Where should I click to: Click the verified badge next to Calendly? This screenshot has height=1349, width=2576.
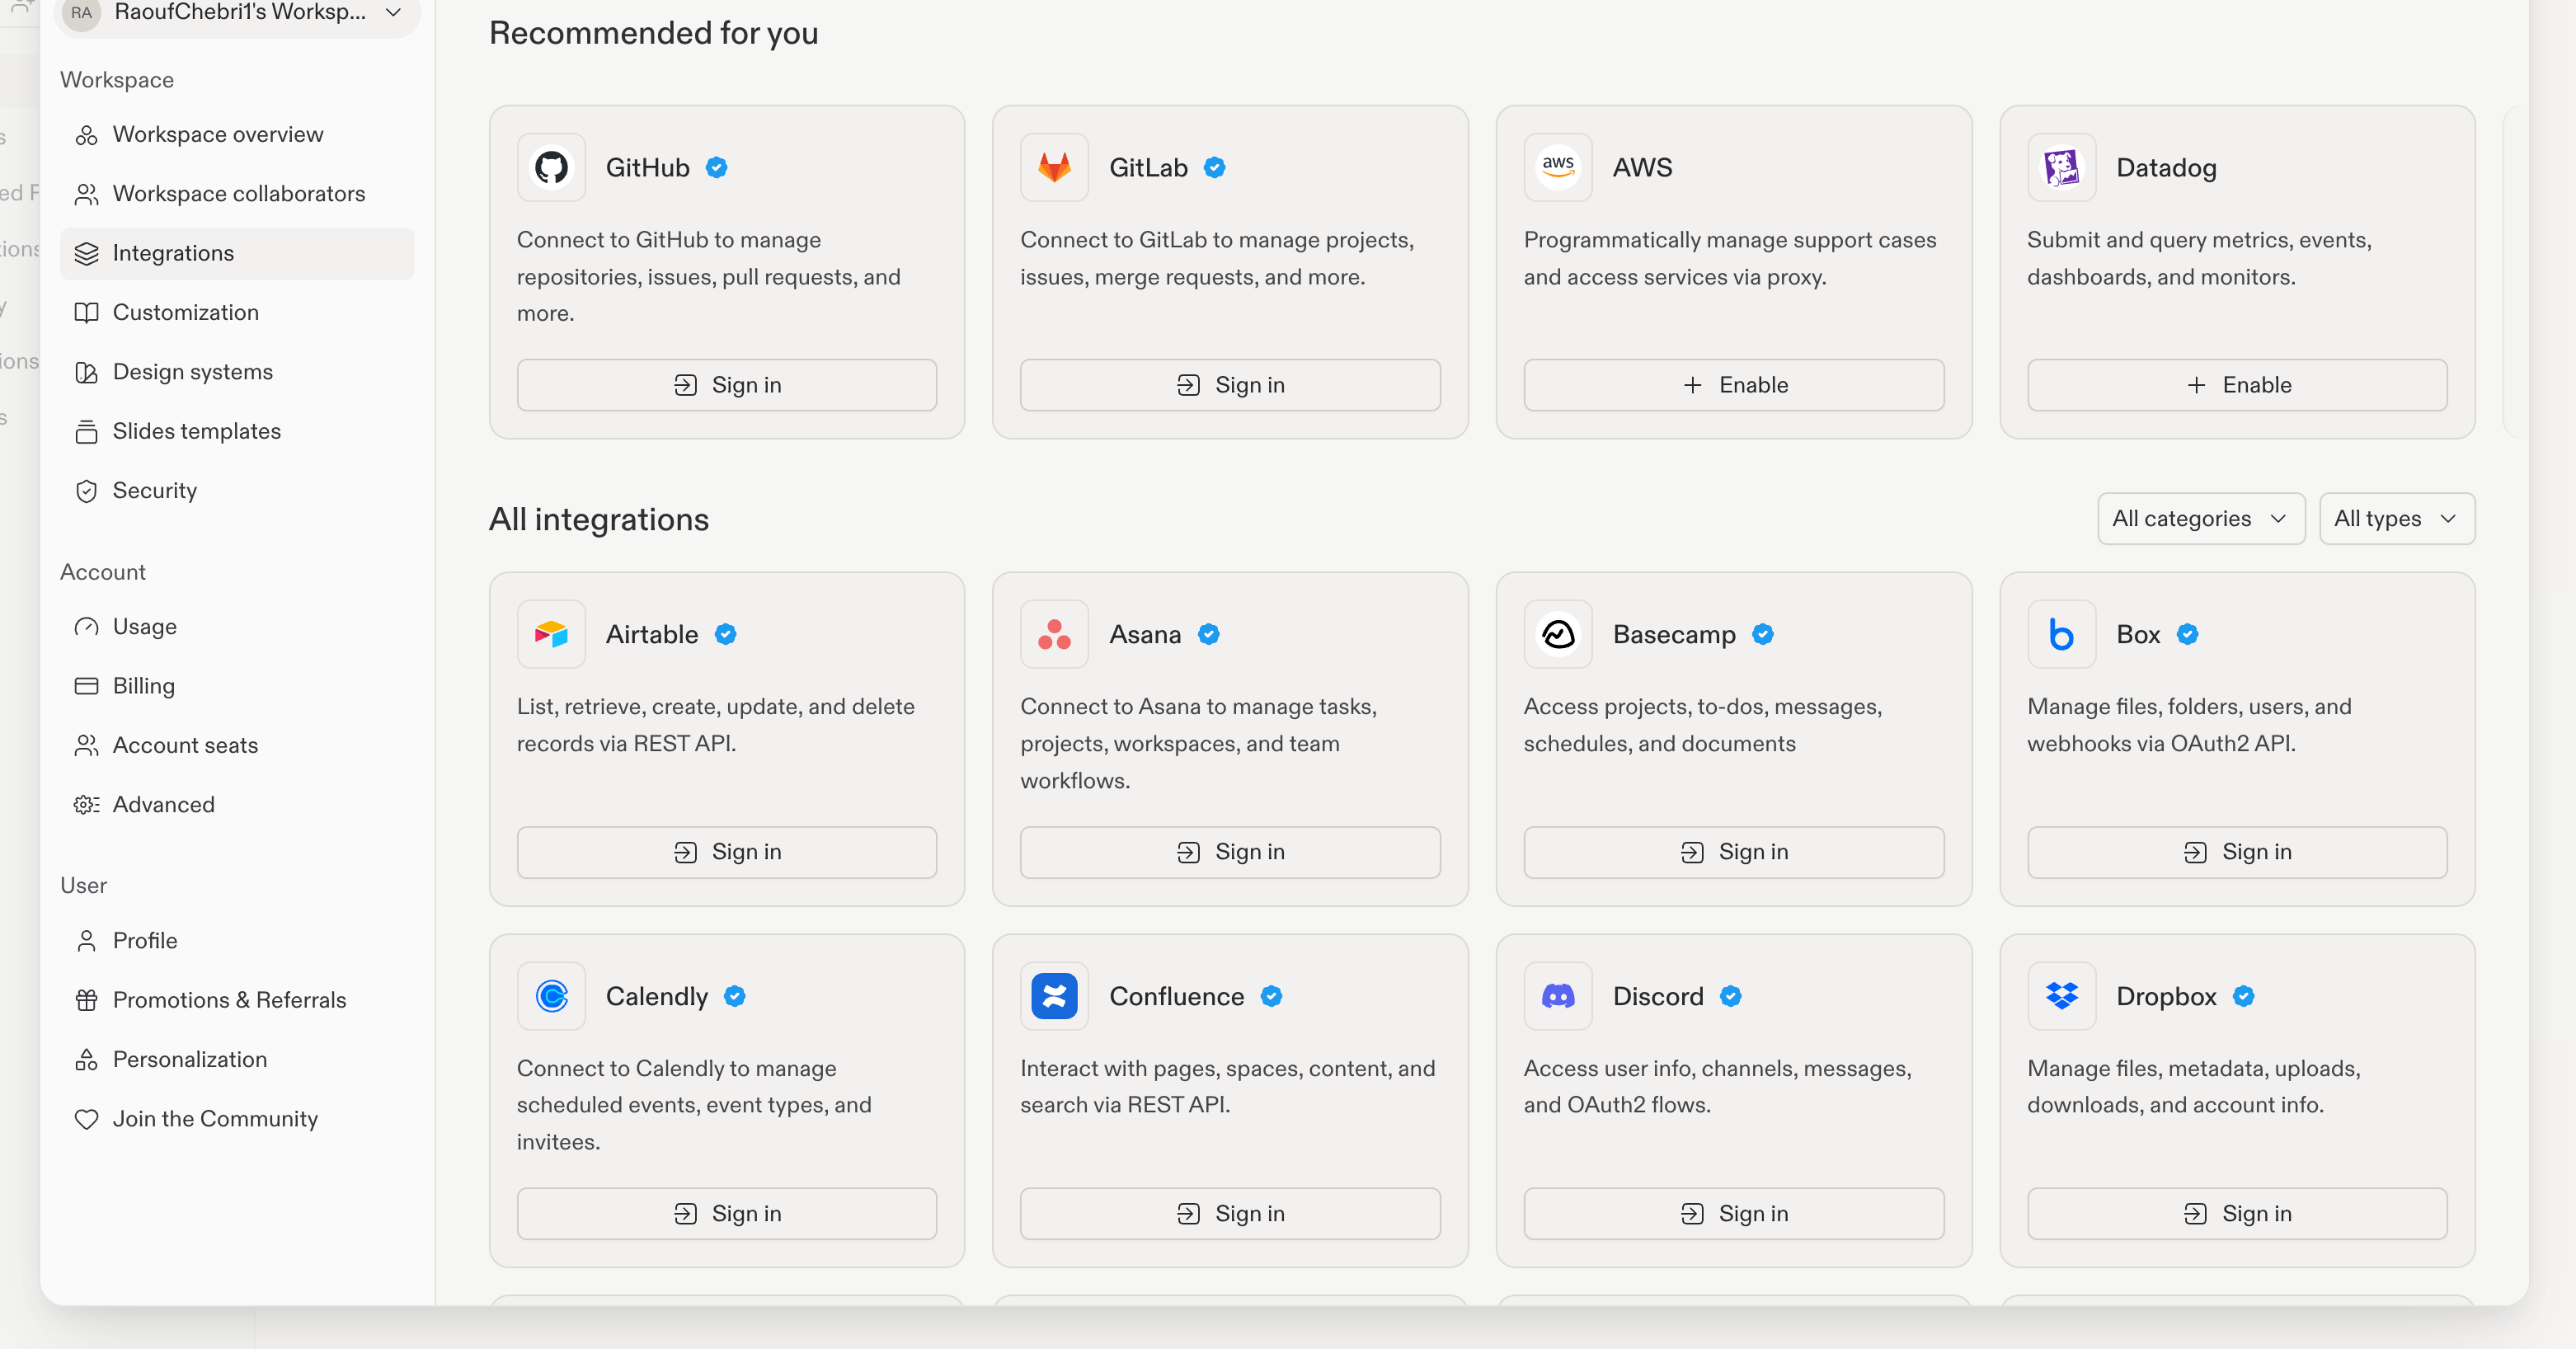tap(734, 996)
